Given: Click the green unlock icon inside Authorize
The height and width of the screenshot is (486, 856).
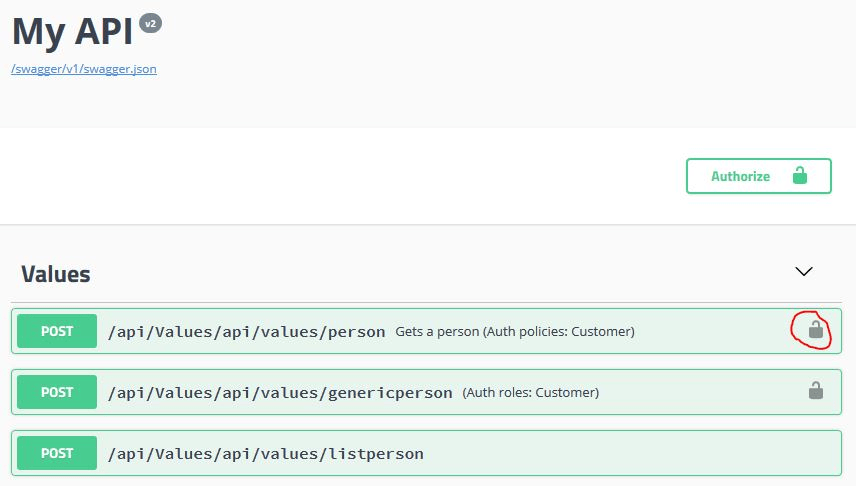Looking at the screenshot, I should (800, 175).
